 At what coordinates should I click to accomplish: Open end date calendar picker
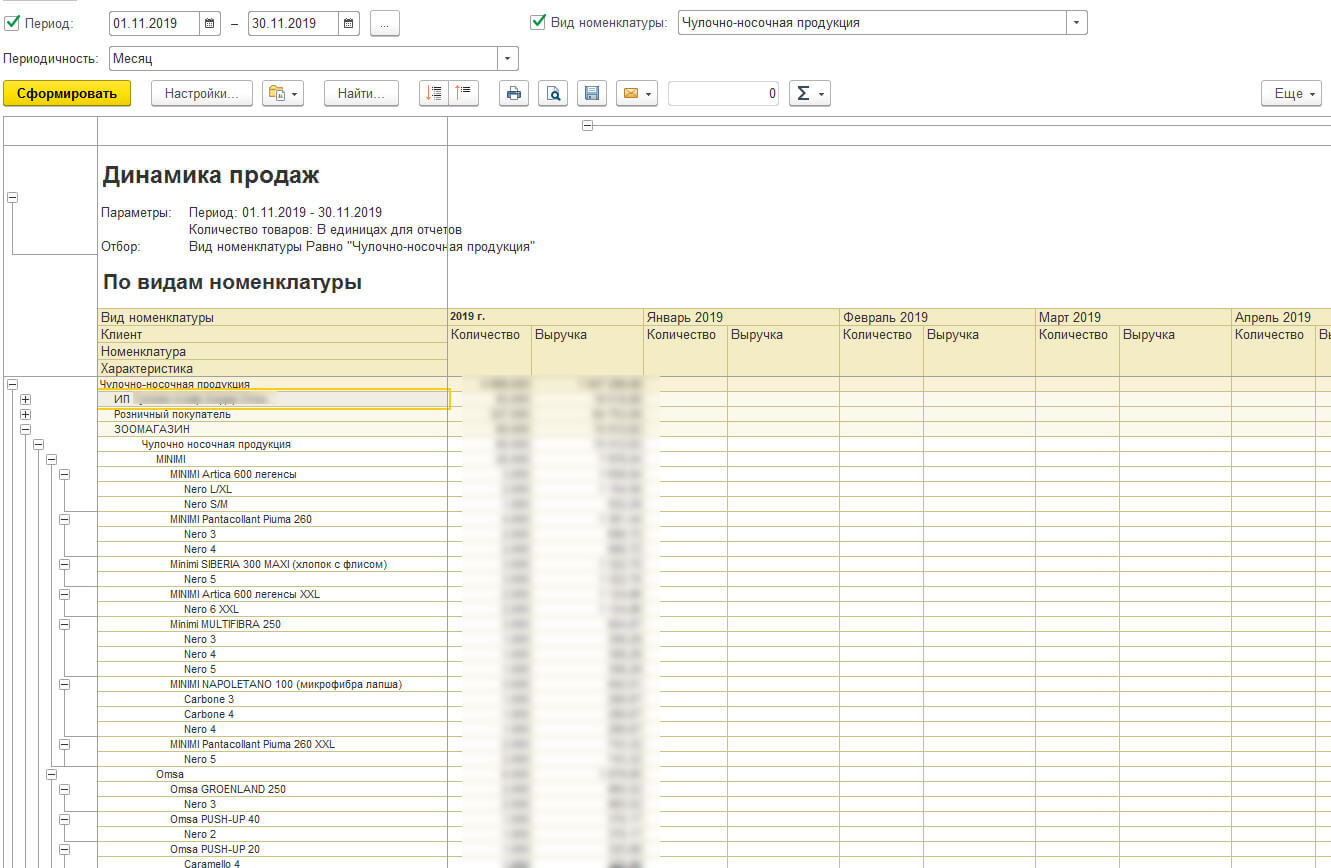click(348, 23)
